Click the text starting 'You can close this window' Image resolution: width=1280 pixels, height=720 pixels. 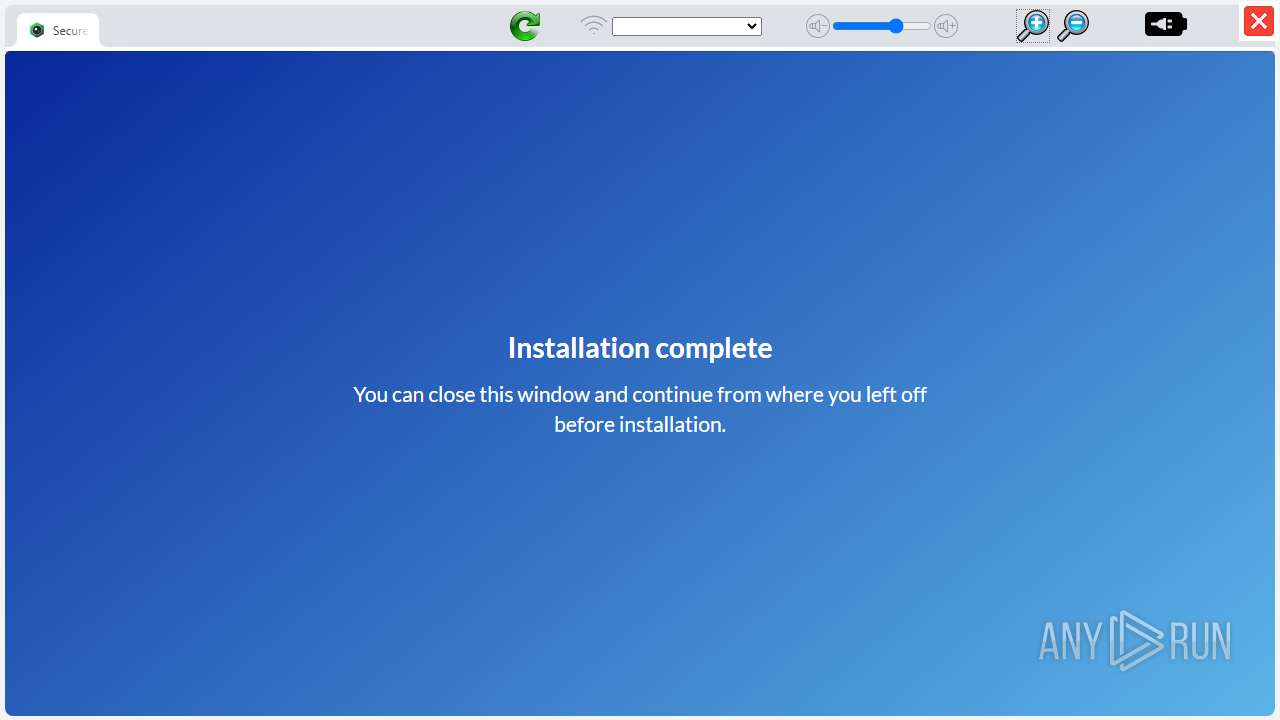(640, 409)
